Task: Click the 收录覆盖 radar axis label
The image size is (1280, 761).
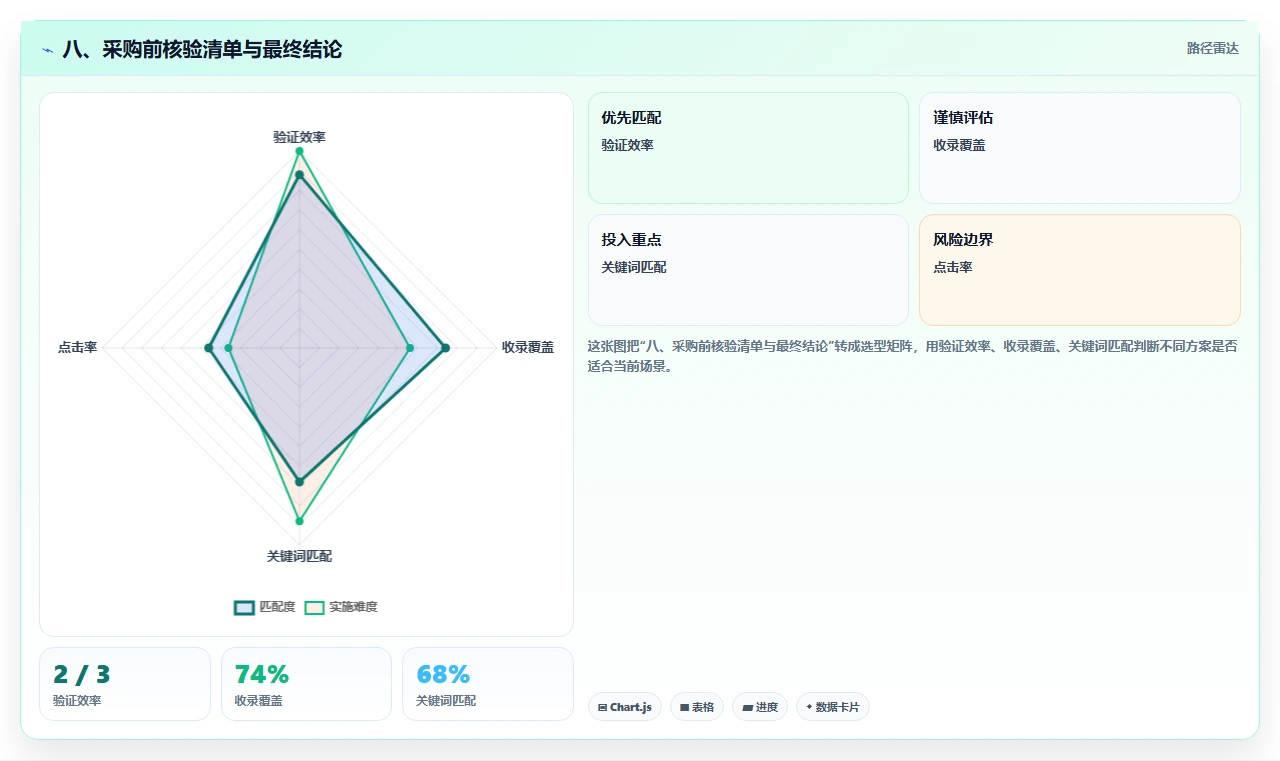Action: [x=528, y=348]
